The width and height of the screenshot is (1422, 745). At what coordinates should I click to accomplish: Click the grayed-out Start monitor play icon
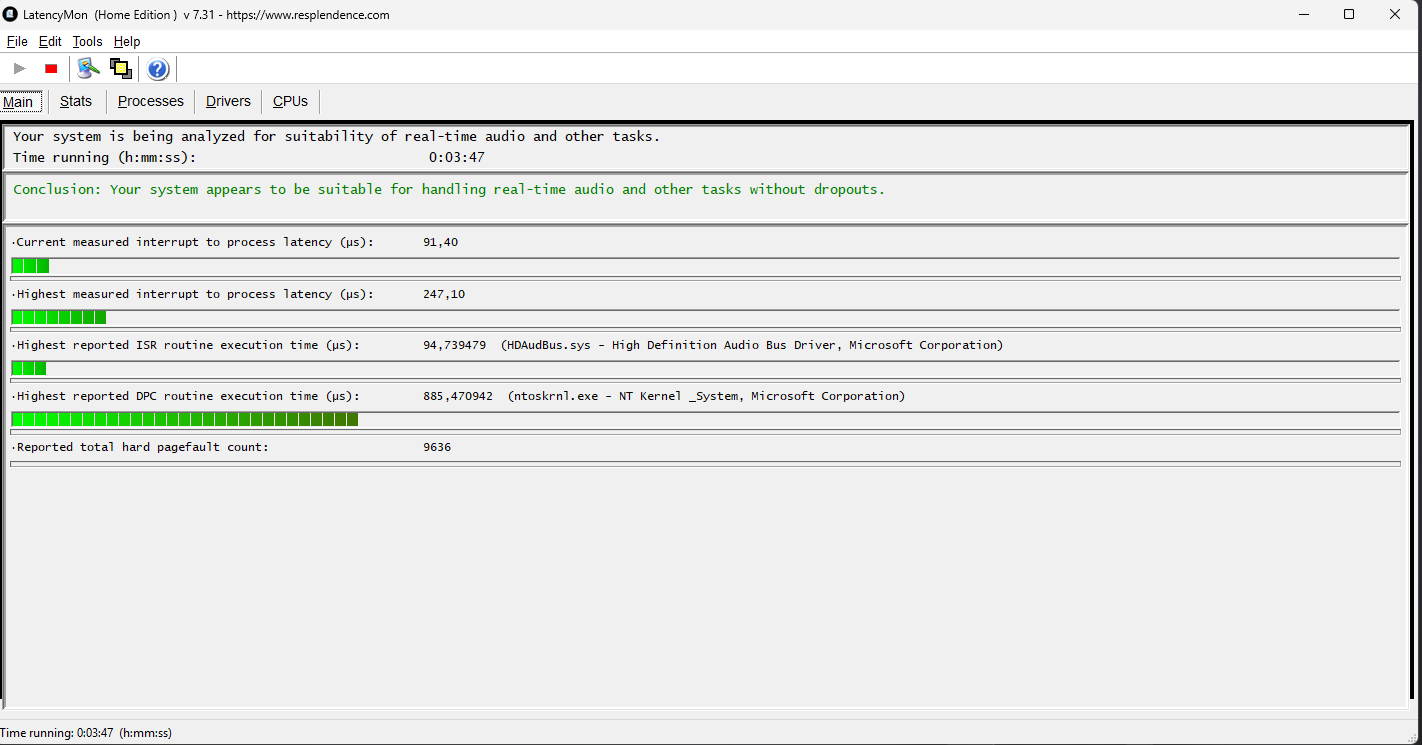click(20, 69)
